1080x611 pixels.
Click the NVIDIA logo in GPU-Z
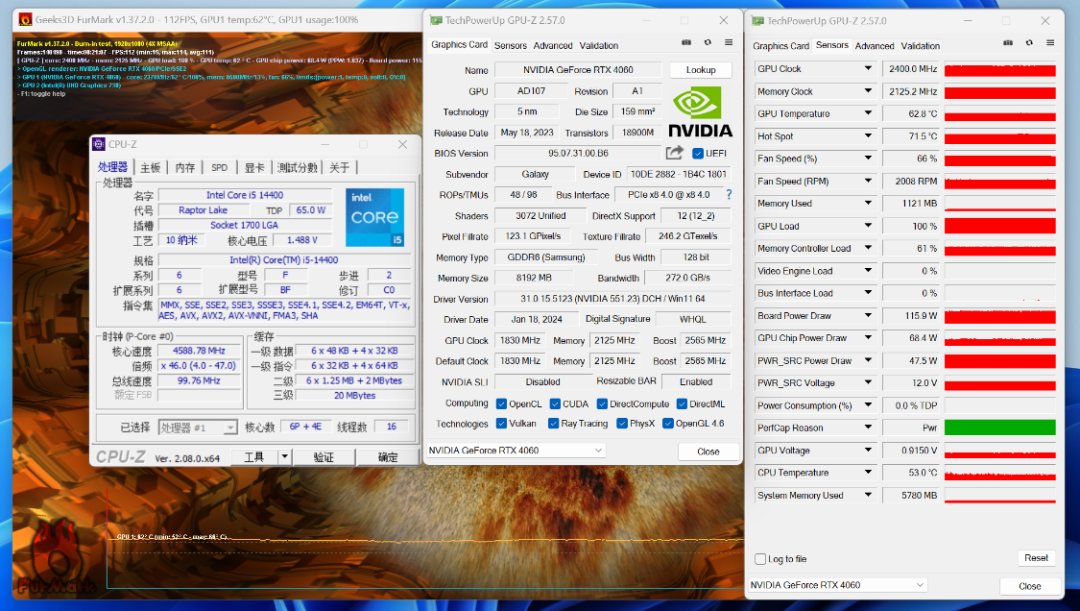(x=700, y=112)
